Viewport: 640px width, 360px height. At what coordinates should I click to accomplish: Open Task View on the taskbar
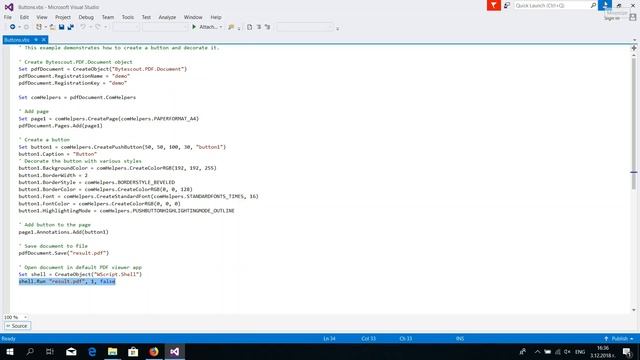click(50, 351)
